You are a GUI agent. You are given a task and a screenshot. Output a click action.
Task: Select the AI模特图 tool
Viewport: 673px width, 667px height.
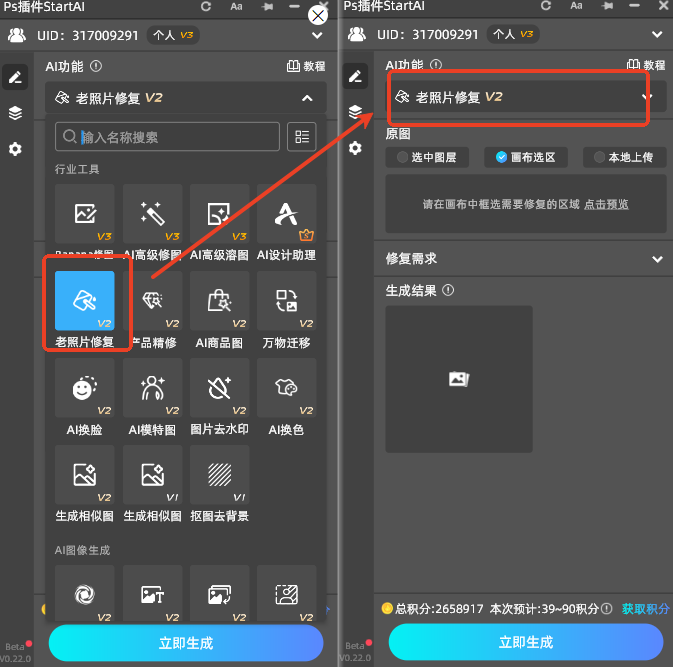152,388
